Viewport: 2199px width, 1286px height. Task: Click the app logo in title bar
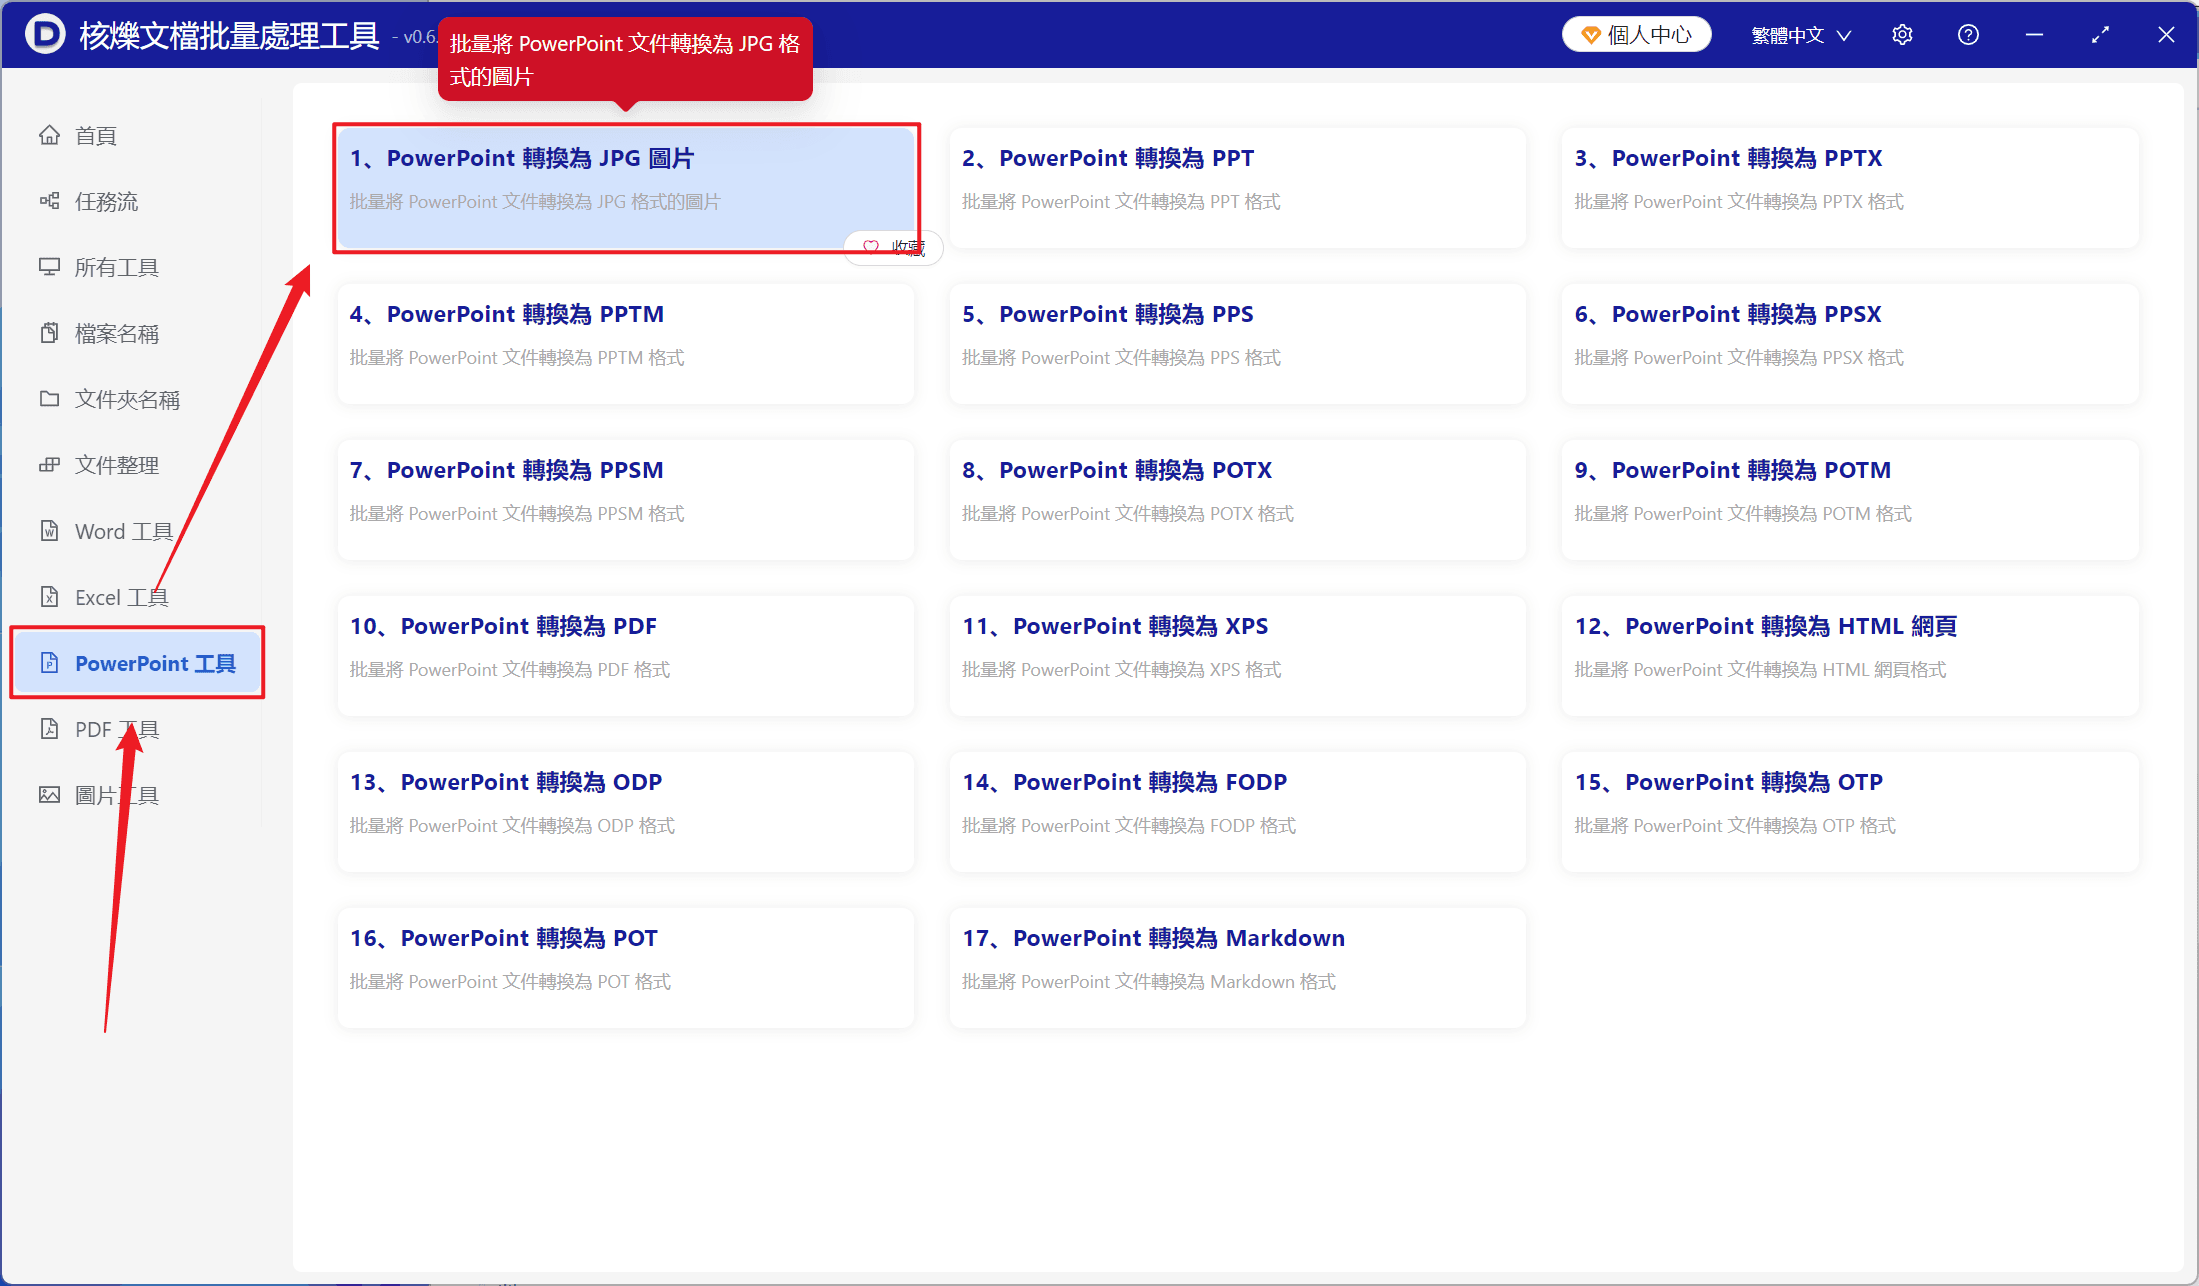click(45, 35)
